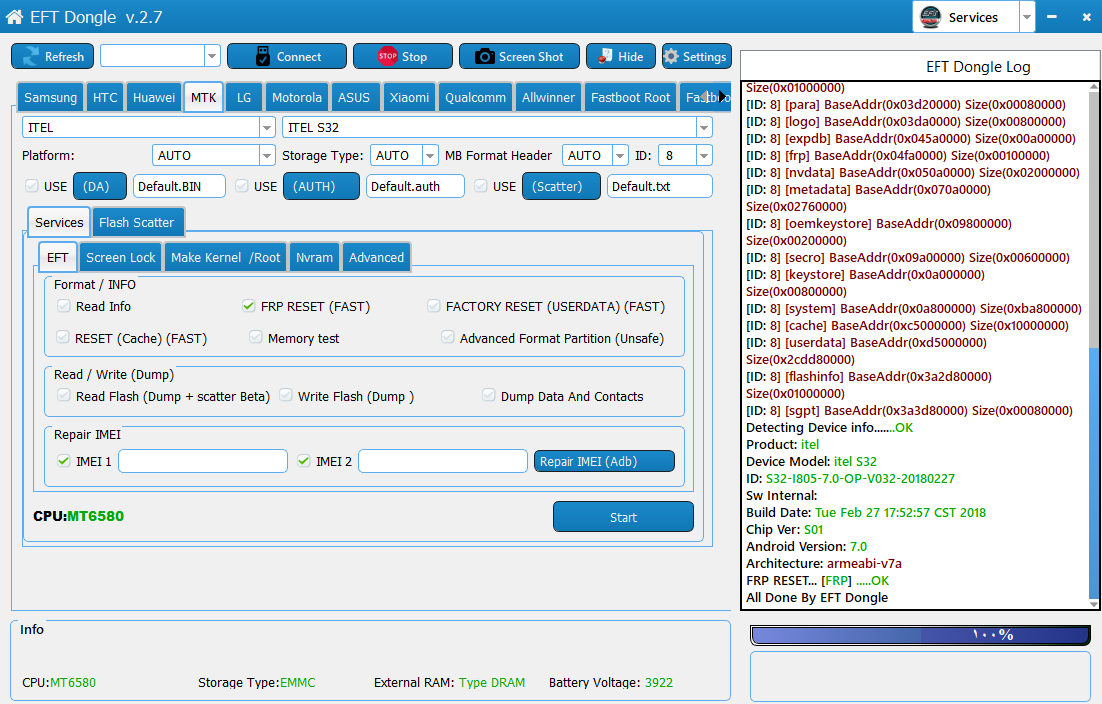Enable RESET (Cache) (FAST) checkbox
The width and height of the screenshot is (1102, 704).
(63, 337)
